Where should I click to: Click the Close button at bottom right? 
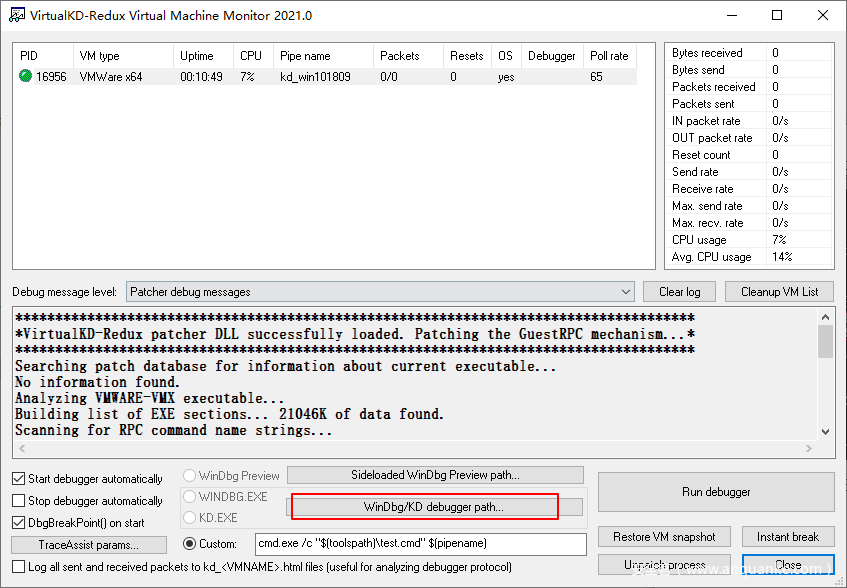788,565
